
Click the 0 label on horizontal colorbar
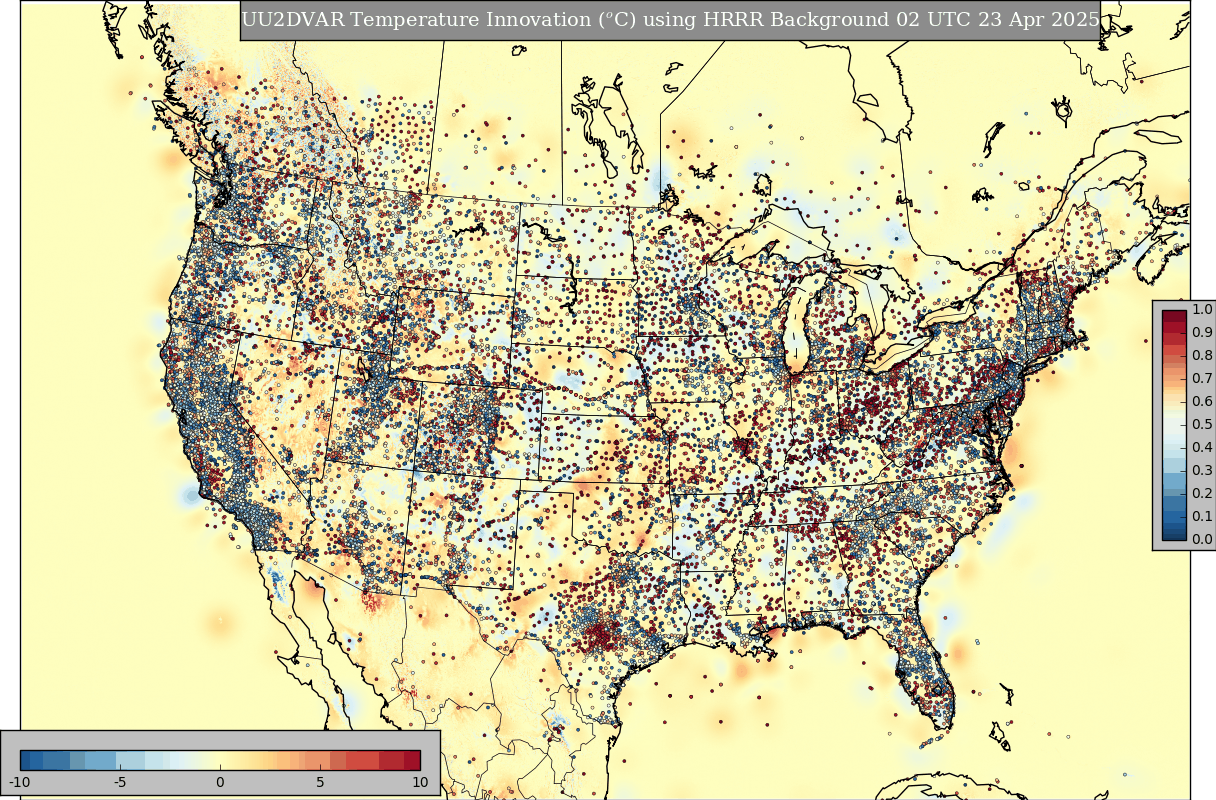220,780
